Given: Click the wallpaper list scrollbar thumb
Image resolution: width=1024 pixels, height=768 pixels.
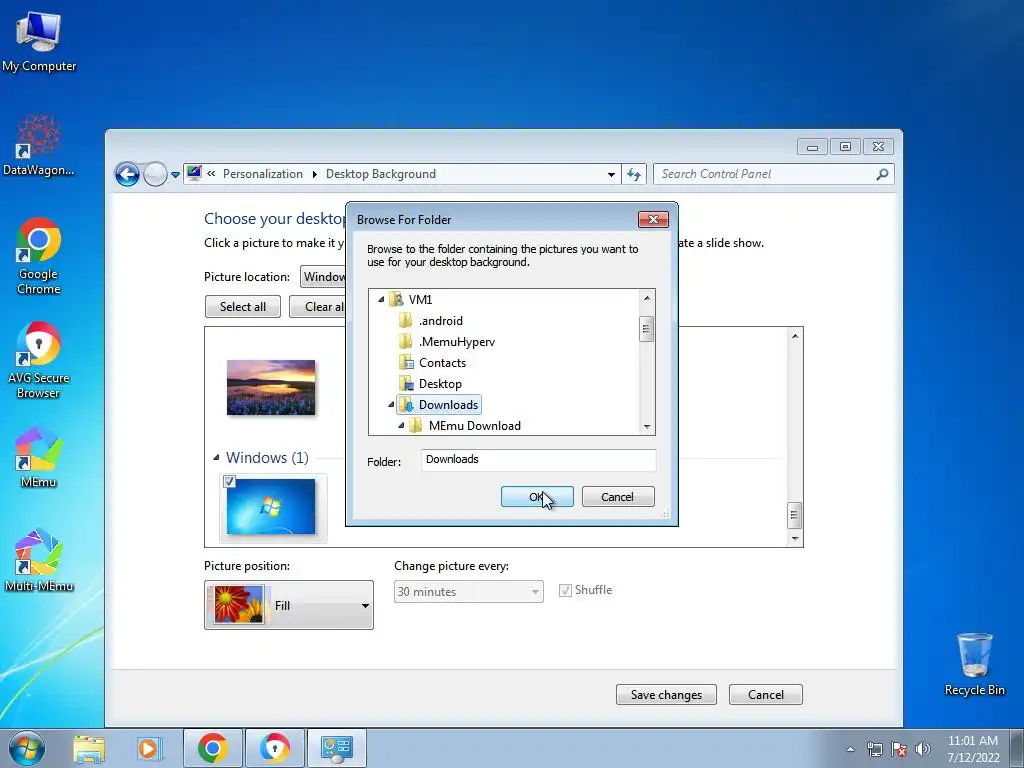Looking at the screenshot, I should pos(794,515).
